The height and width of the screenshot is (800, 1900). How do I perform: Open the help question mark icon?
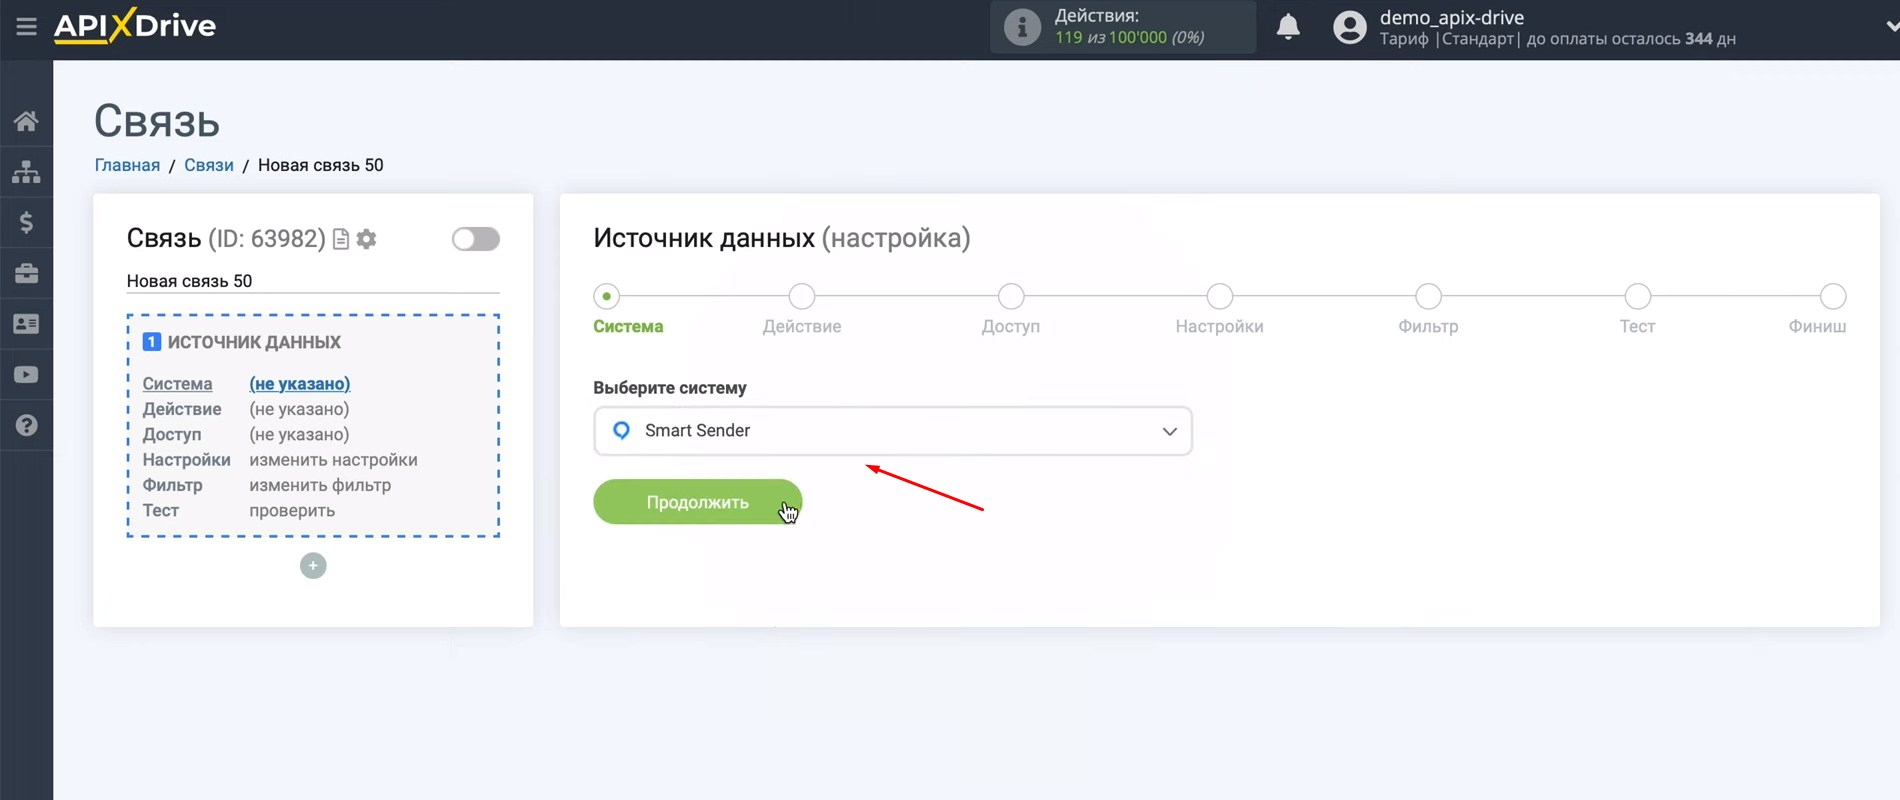point(26,425)
